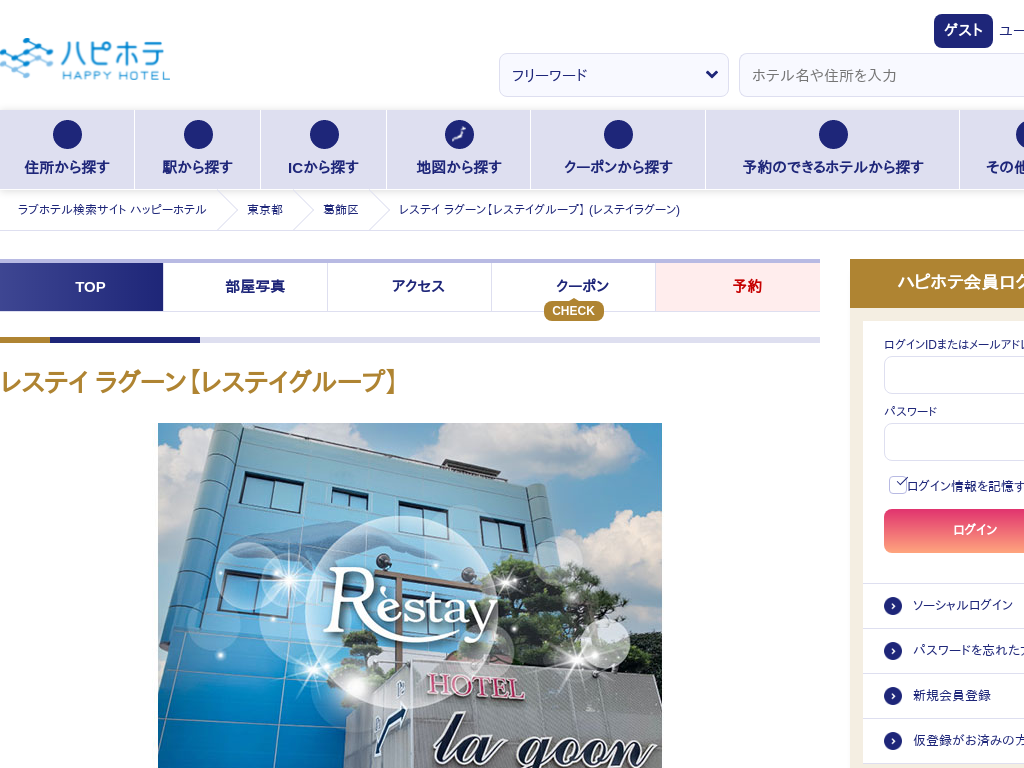Click the Japan map icon above 地図から探す
Viewport: 1024px width, 768px height.
(x=459, y=135)
